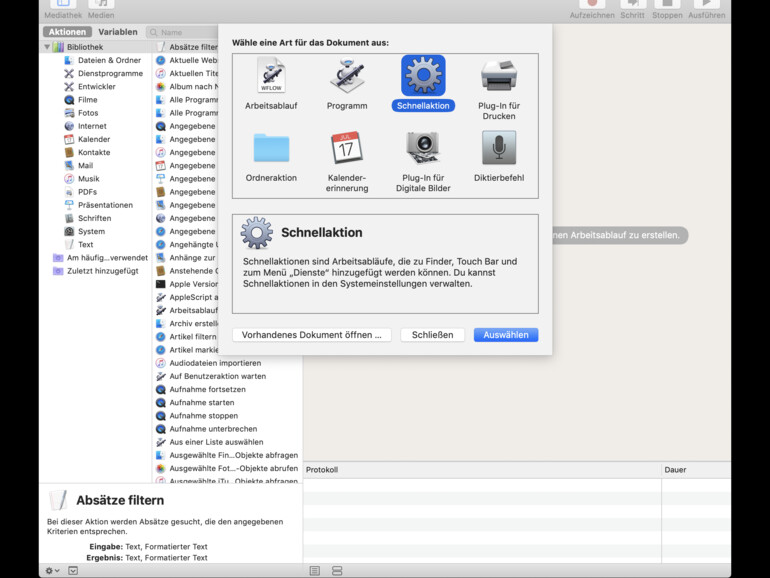Select the Ordneraktion folder icon
Screen dimensions: 770x578
pyautogui.click(x=271, y=148)
